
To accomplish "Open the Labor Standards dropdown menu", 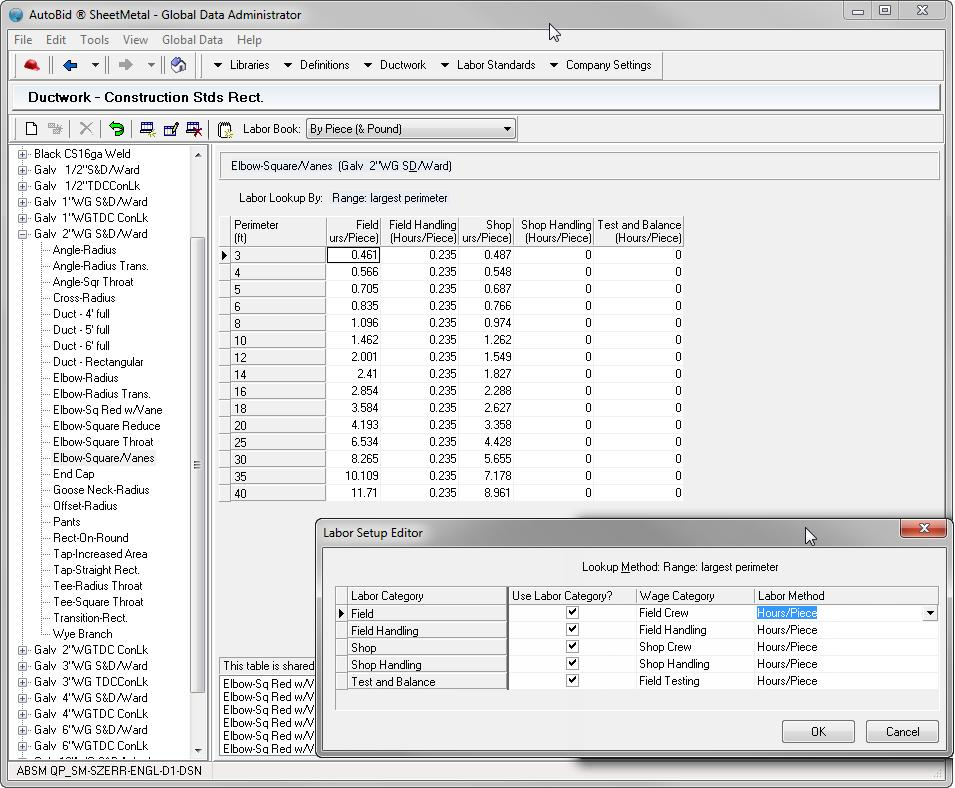I will [x=488, y=65].
